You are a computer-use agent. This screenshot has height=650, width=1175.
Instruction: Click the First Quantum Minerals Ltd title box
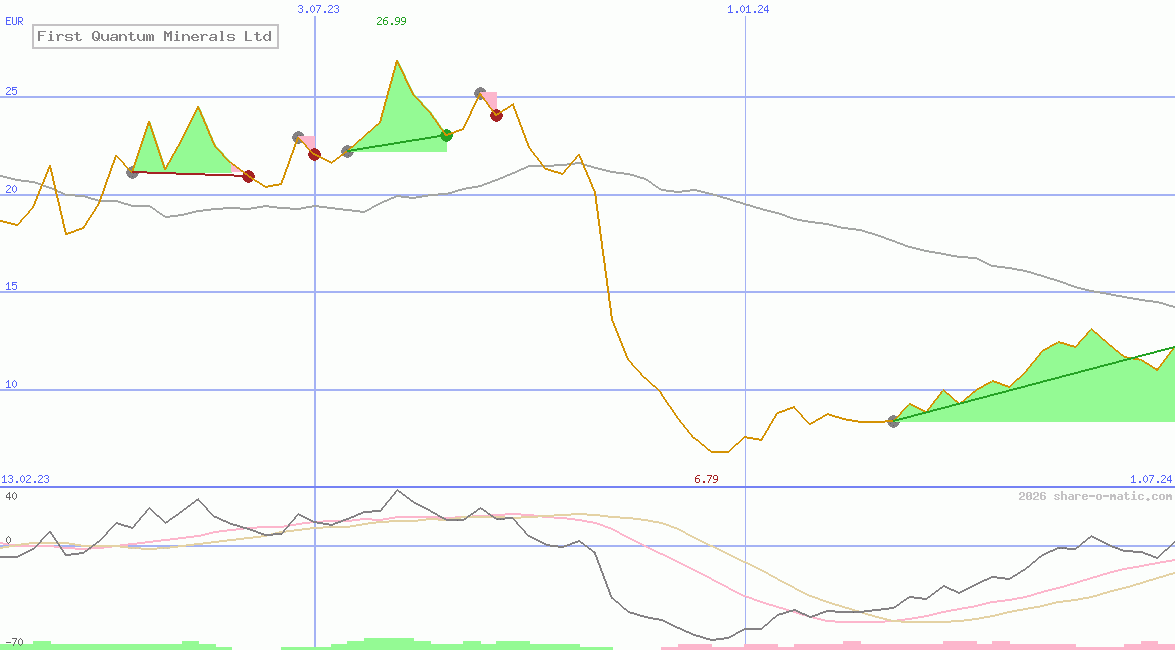tap(154, 37)
